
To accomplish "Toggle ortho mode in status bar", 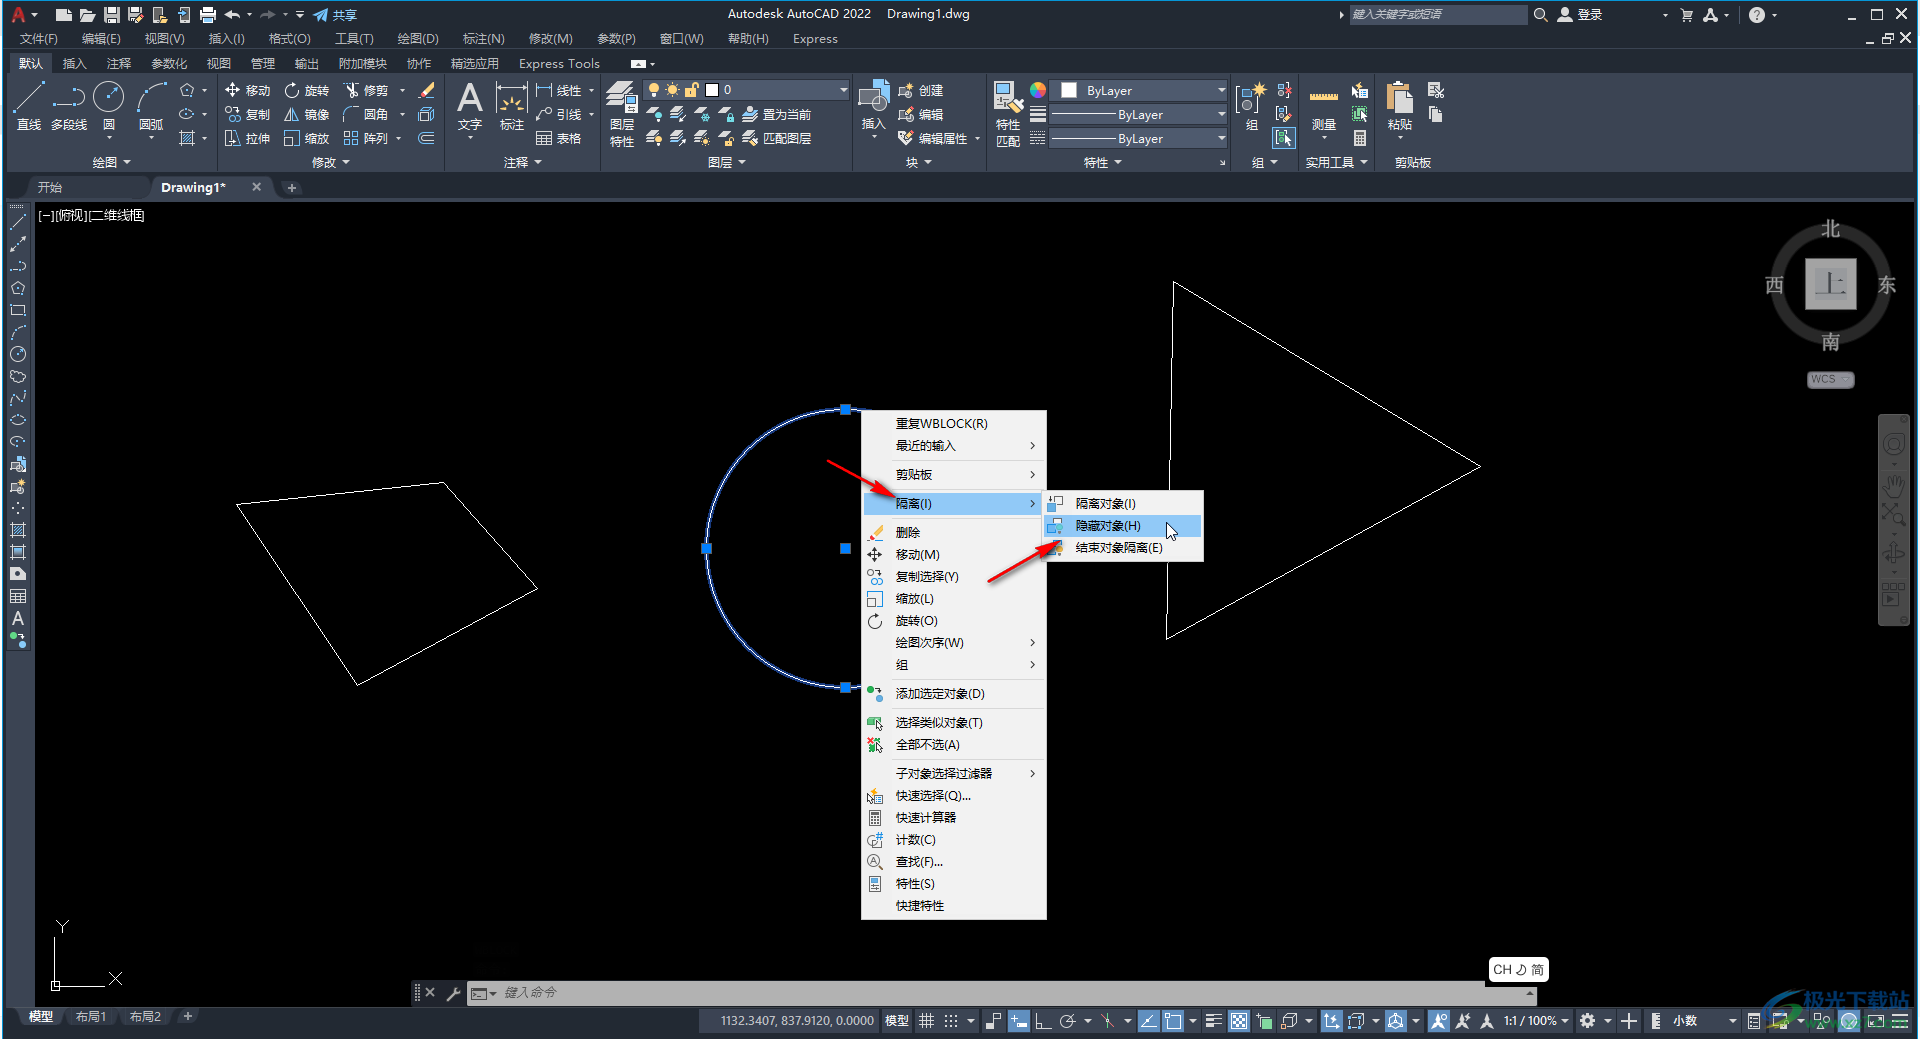I will (x=1043, y=1021).
